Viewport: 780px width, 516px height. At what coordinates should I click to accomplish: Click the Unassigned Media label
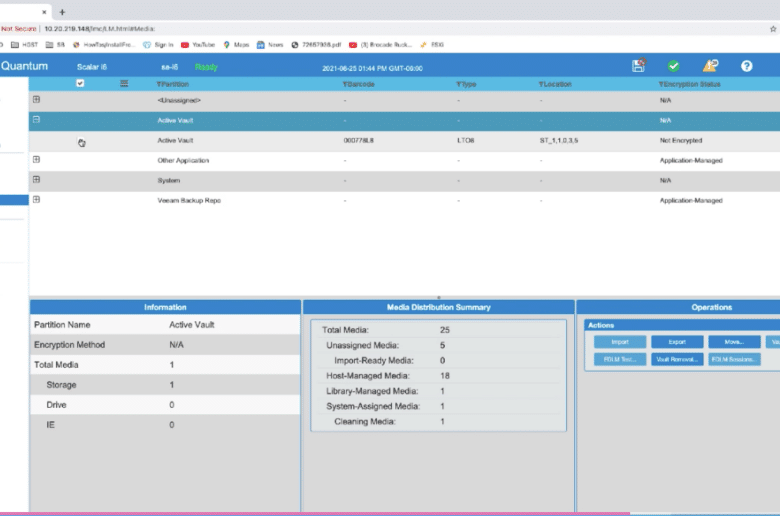[x=362, y=345]
